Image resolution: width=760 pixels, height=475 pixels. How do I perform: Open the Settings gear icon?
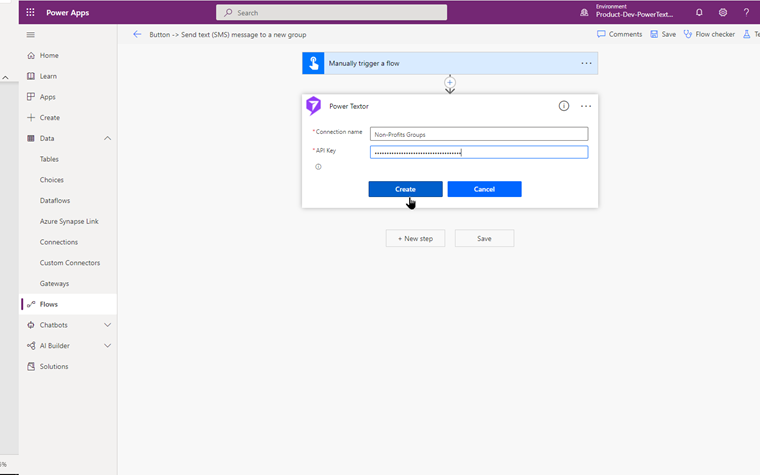[723, 13]
